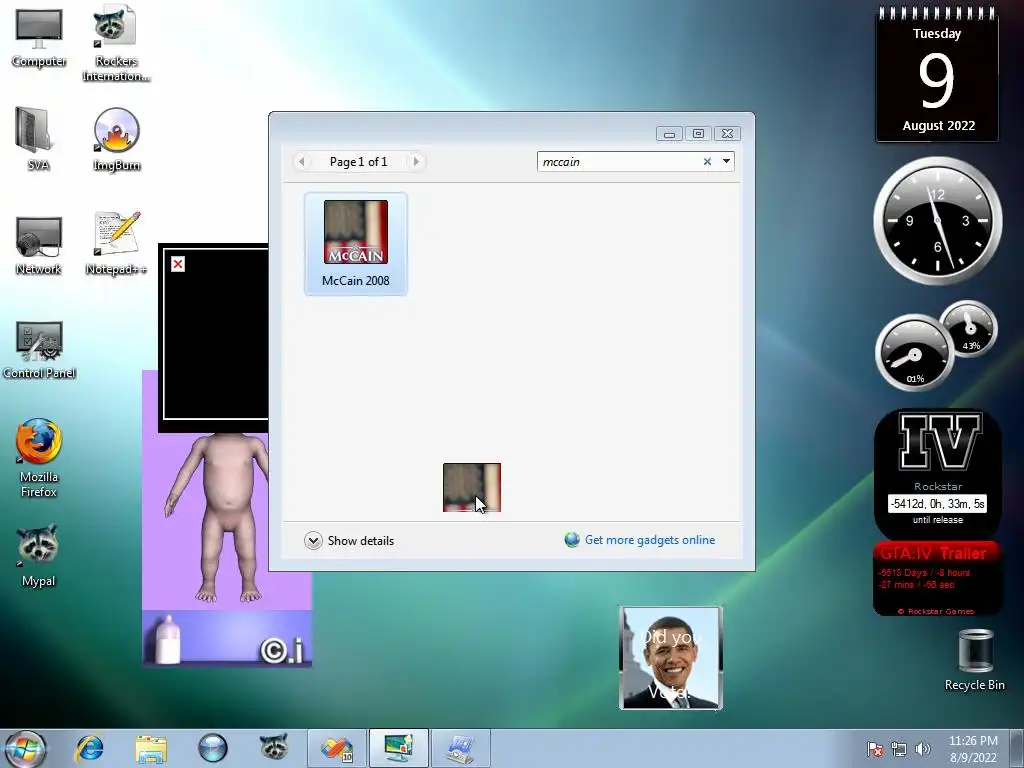Launch ImgBurn from the desktop

click(x=116, y=139)
